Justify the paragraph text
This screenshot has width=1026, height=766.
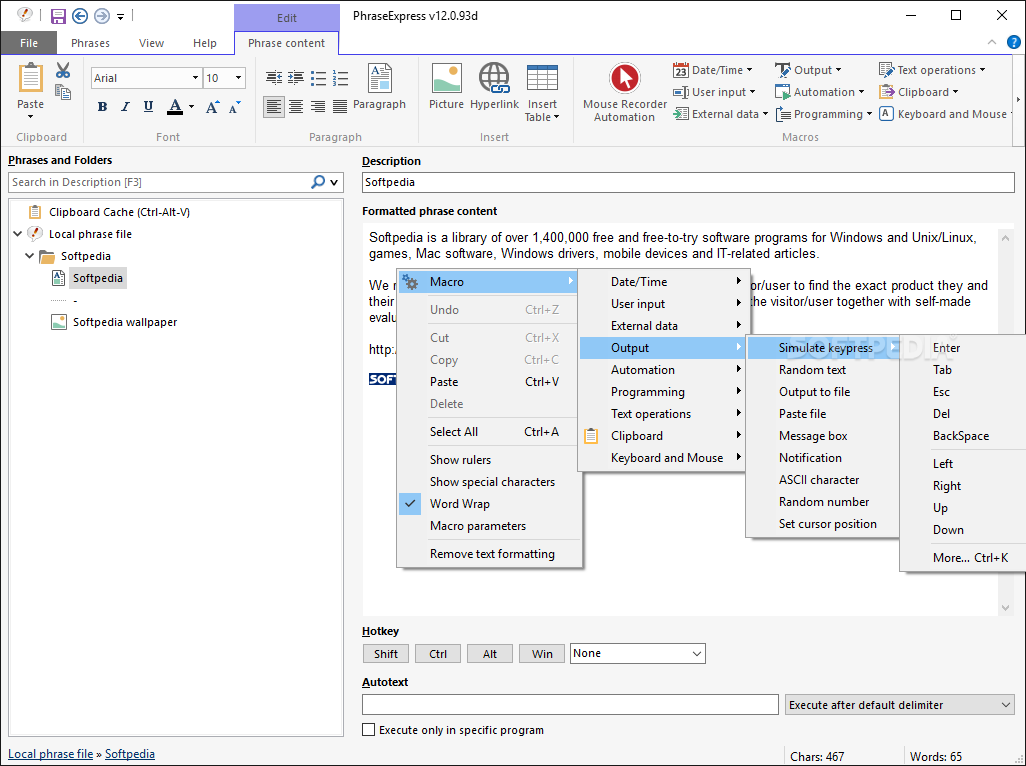click(340, 106)
